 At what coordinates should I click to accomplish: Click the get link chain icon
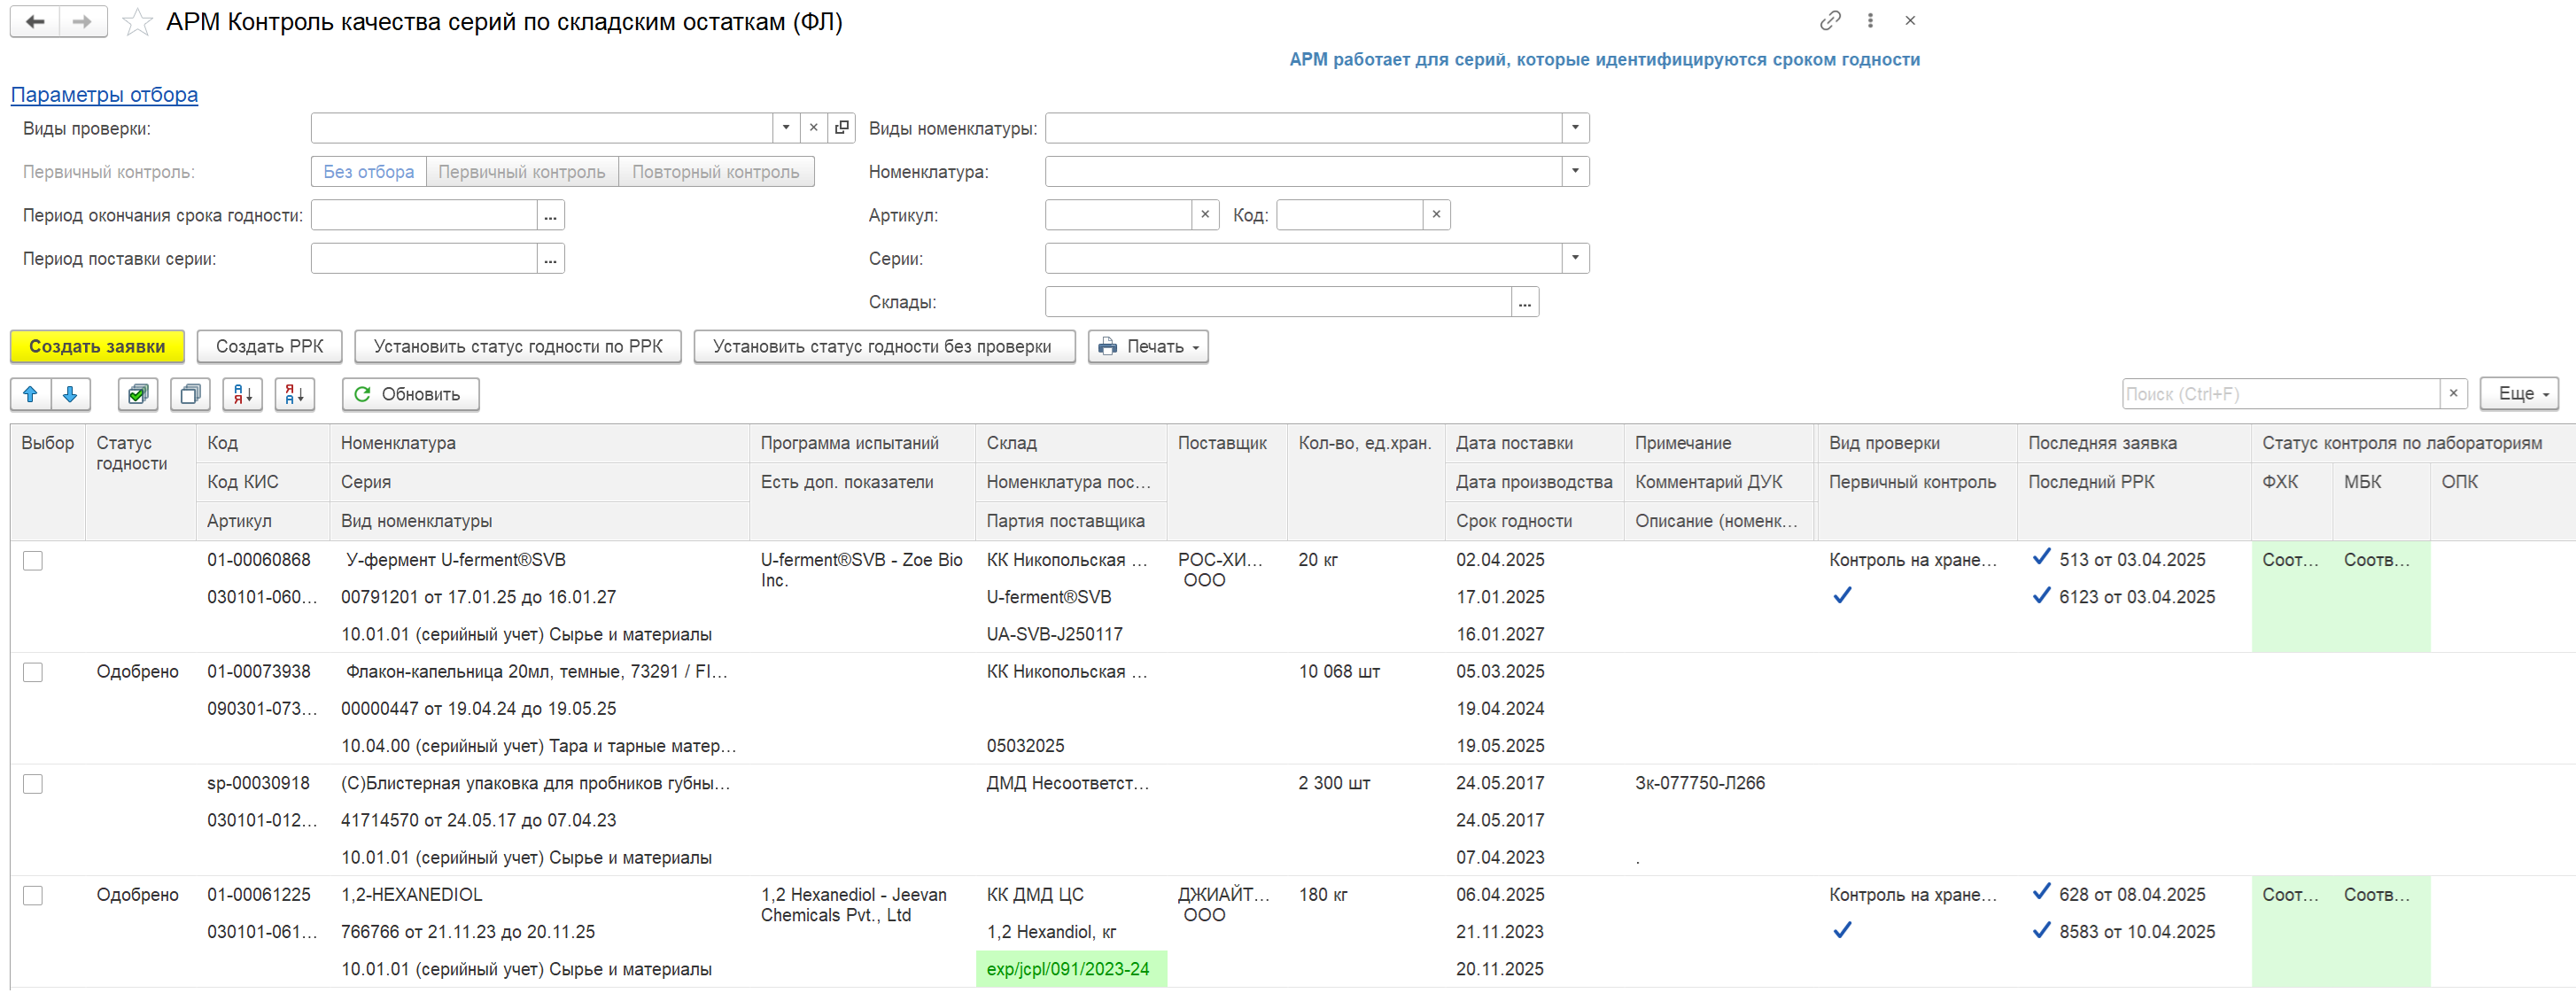[x=1830, y=20]
